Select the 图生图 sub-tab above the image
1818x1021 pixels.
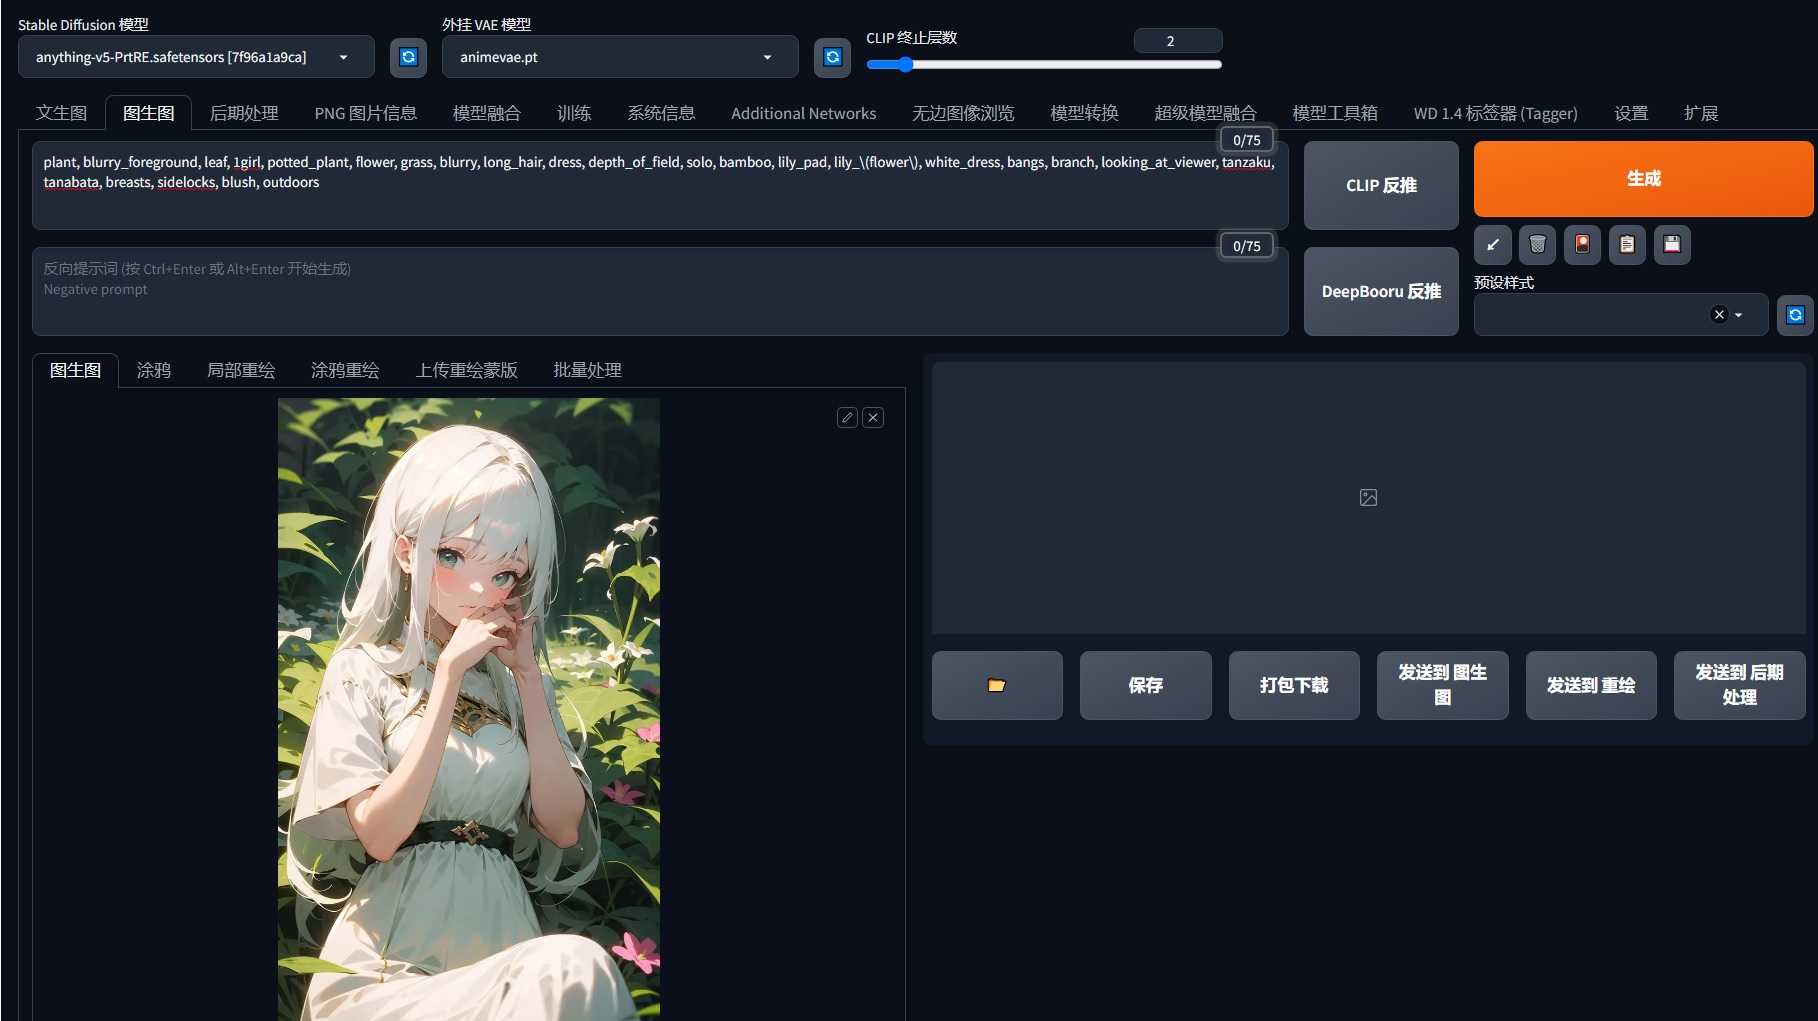click(75, 370)
